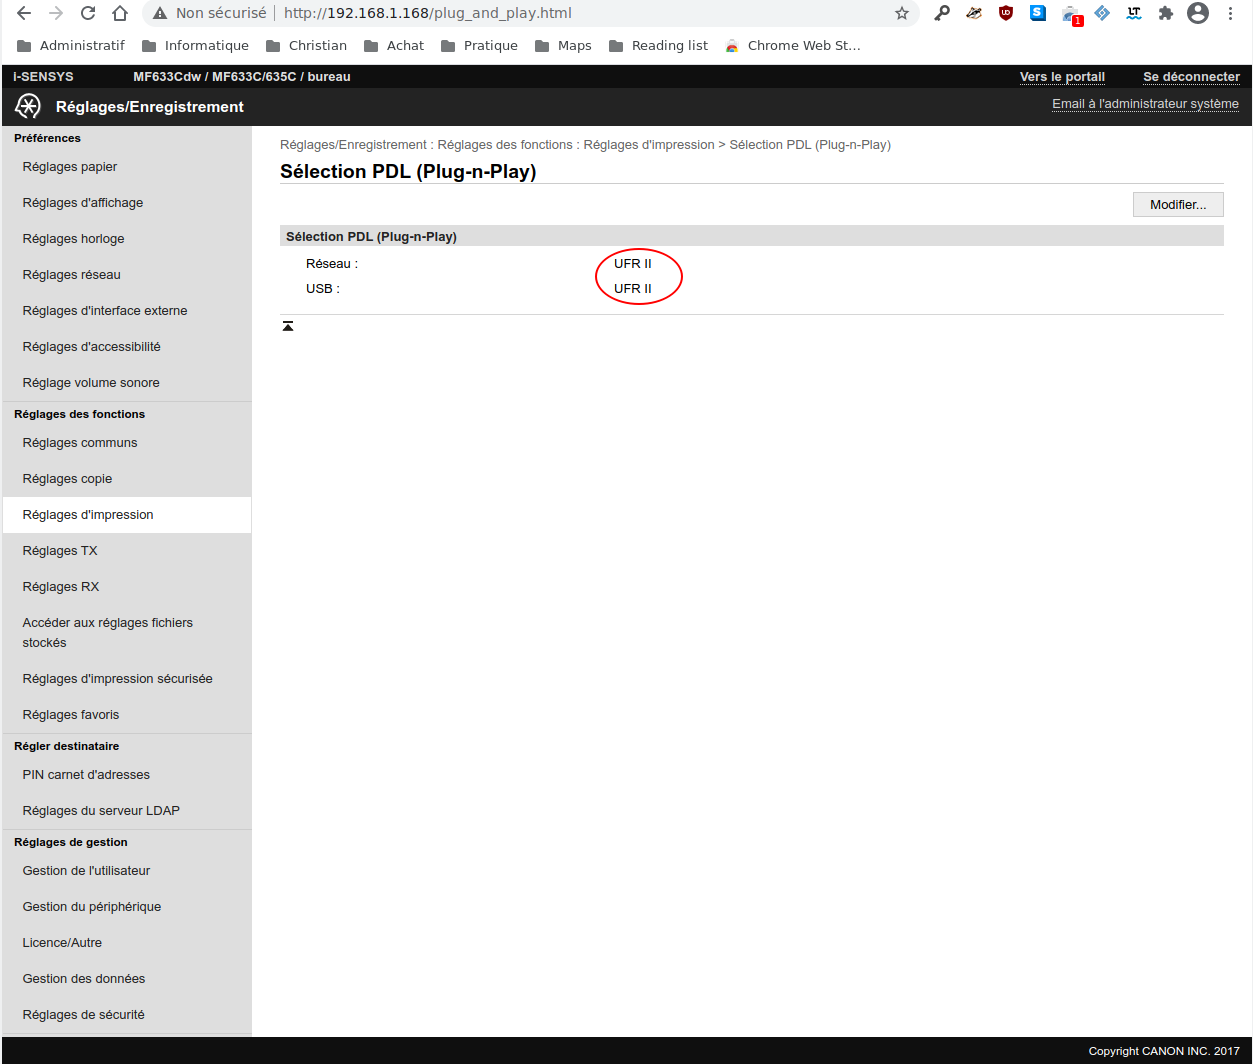Jump to page top arrow icon

(288, 326)
